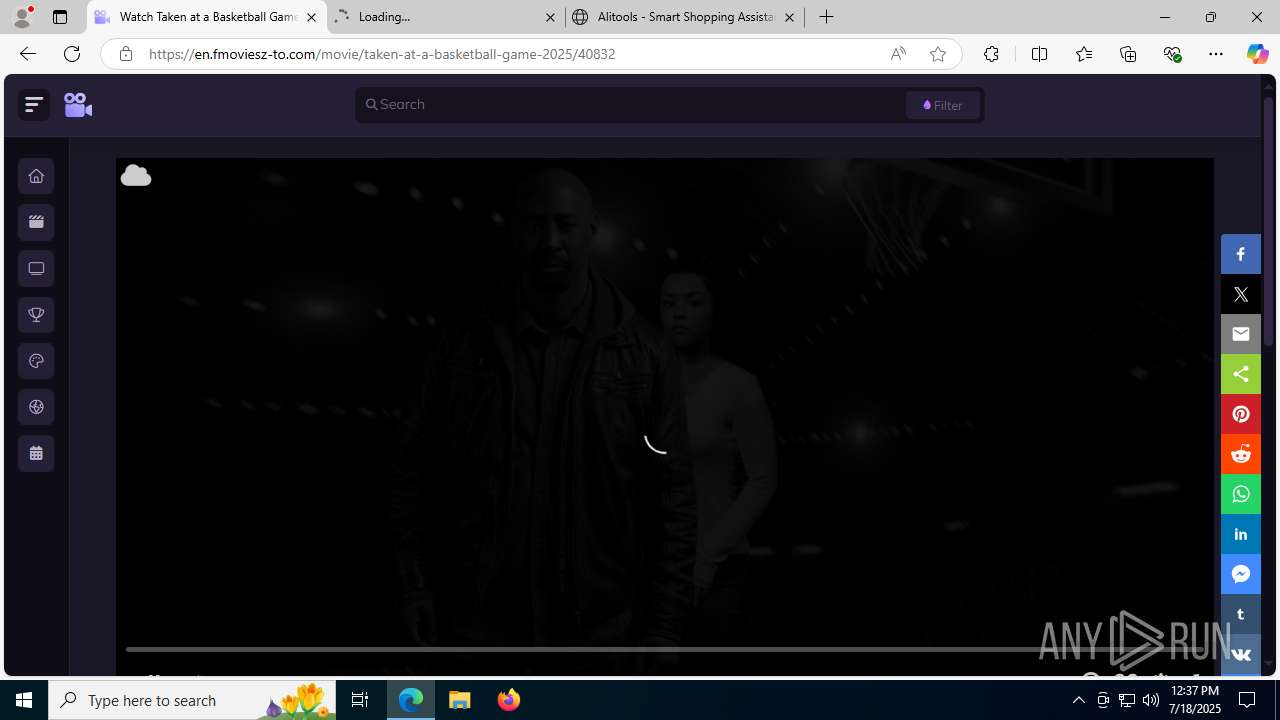This screenshot has width=1280, height=720.
Task: Share on Tumblr
Action: [1241, 614]
